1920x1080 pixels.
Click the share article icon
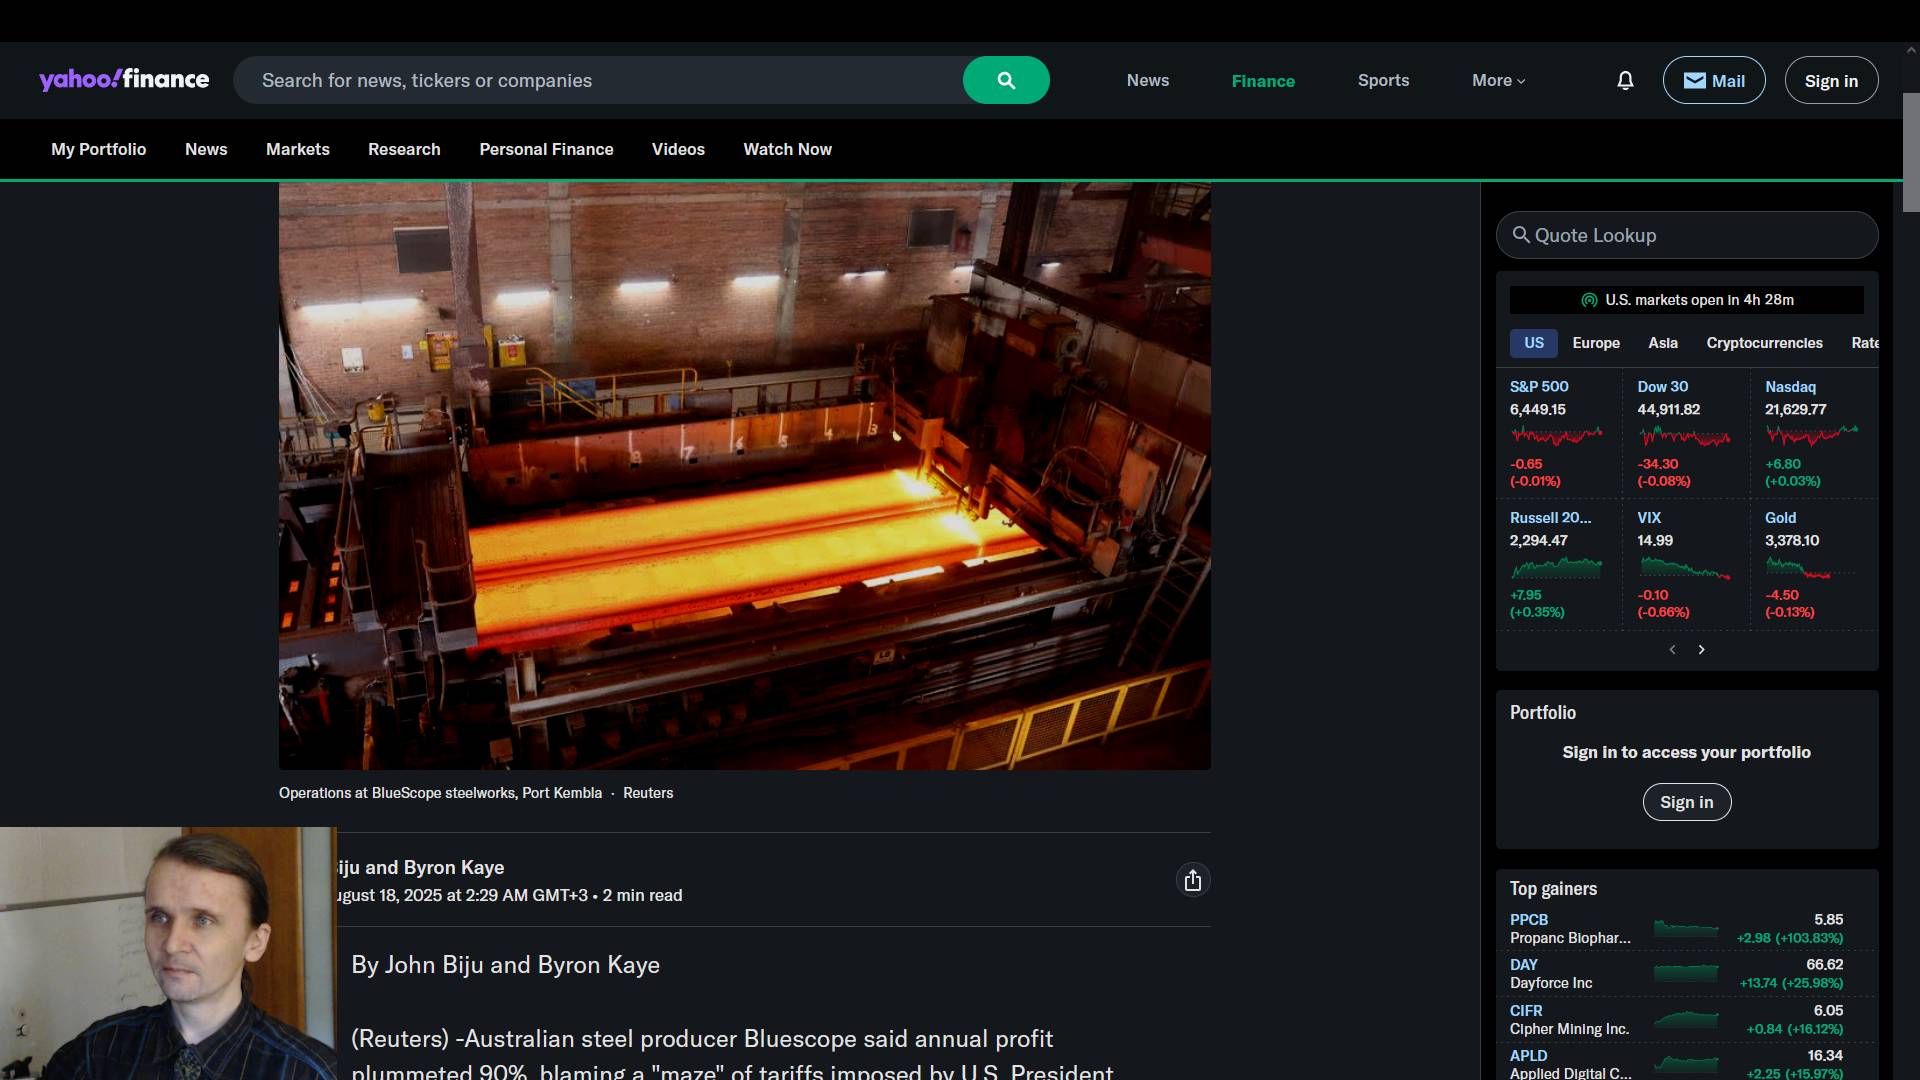coord(1192,880)
